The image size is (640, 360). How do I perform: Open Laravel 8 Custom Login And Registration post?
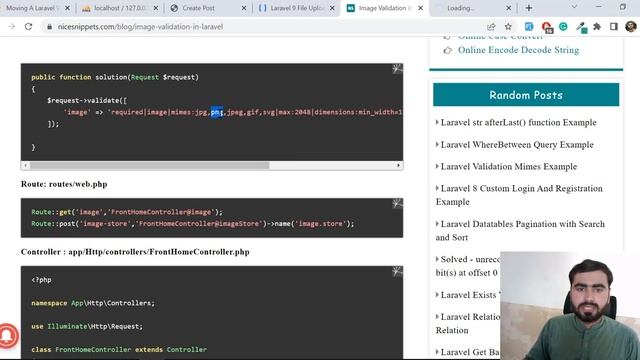coord(519,195)
